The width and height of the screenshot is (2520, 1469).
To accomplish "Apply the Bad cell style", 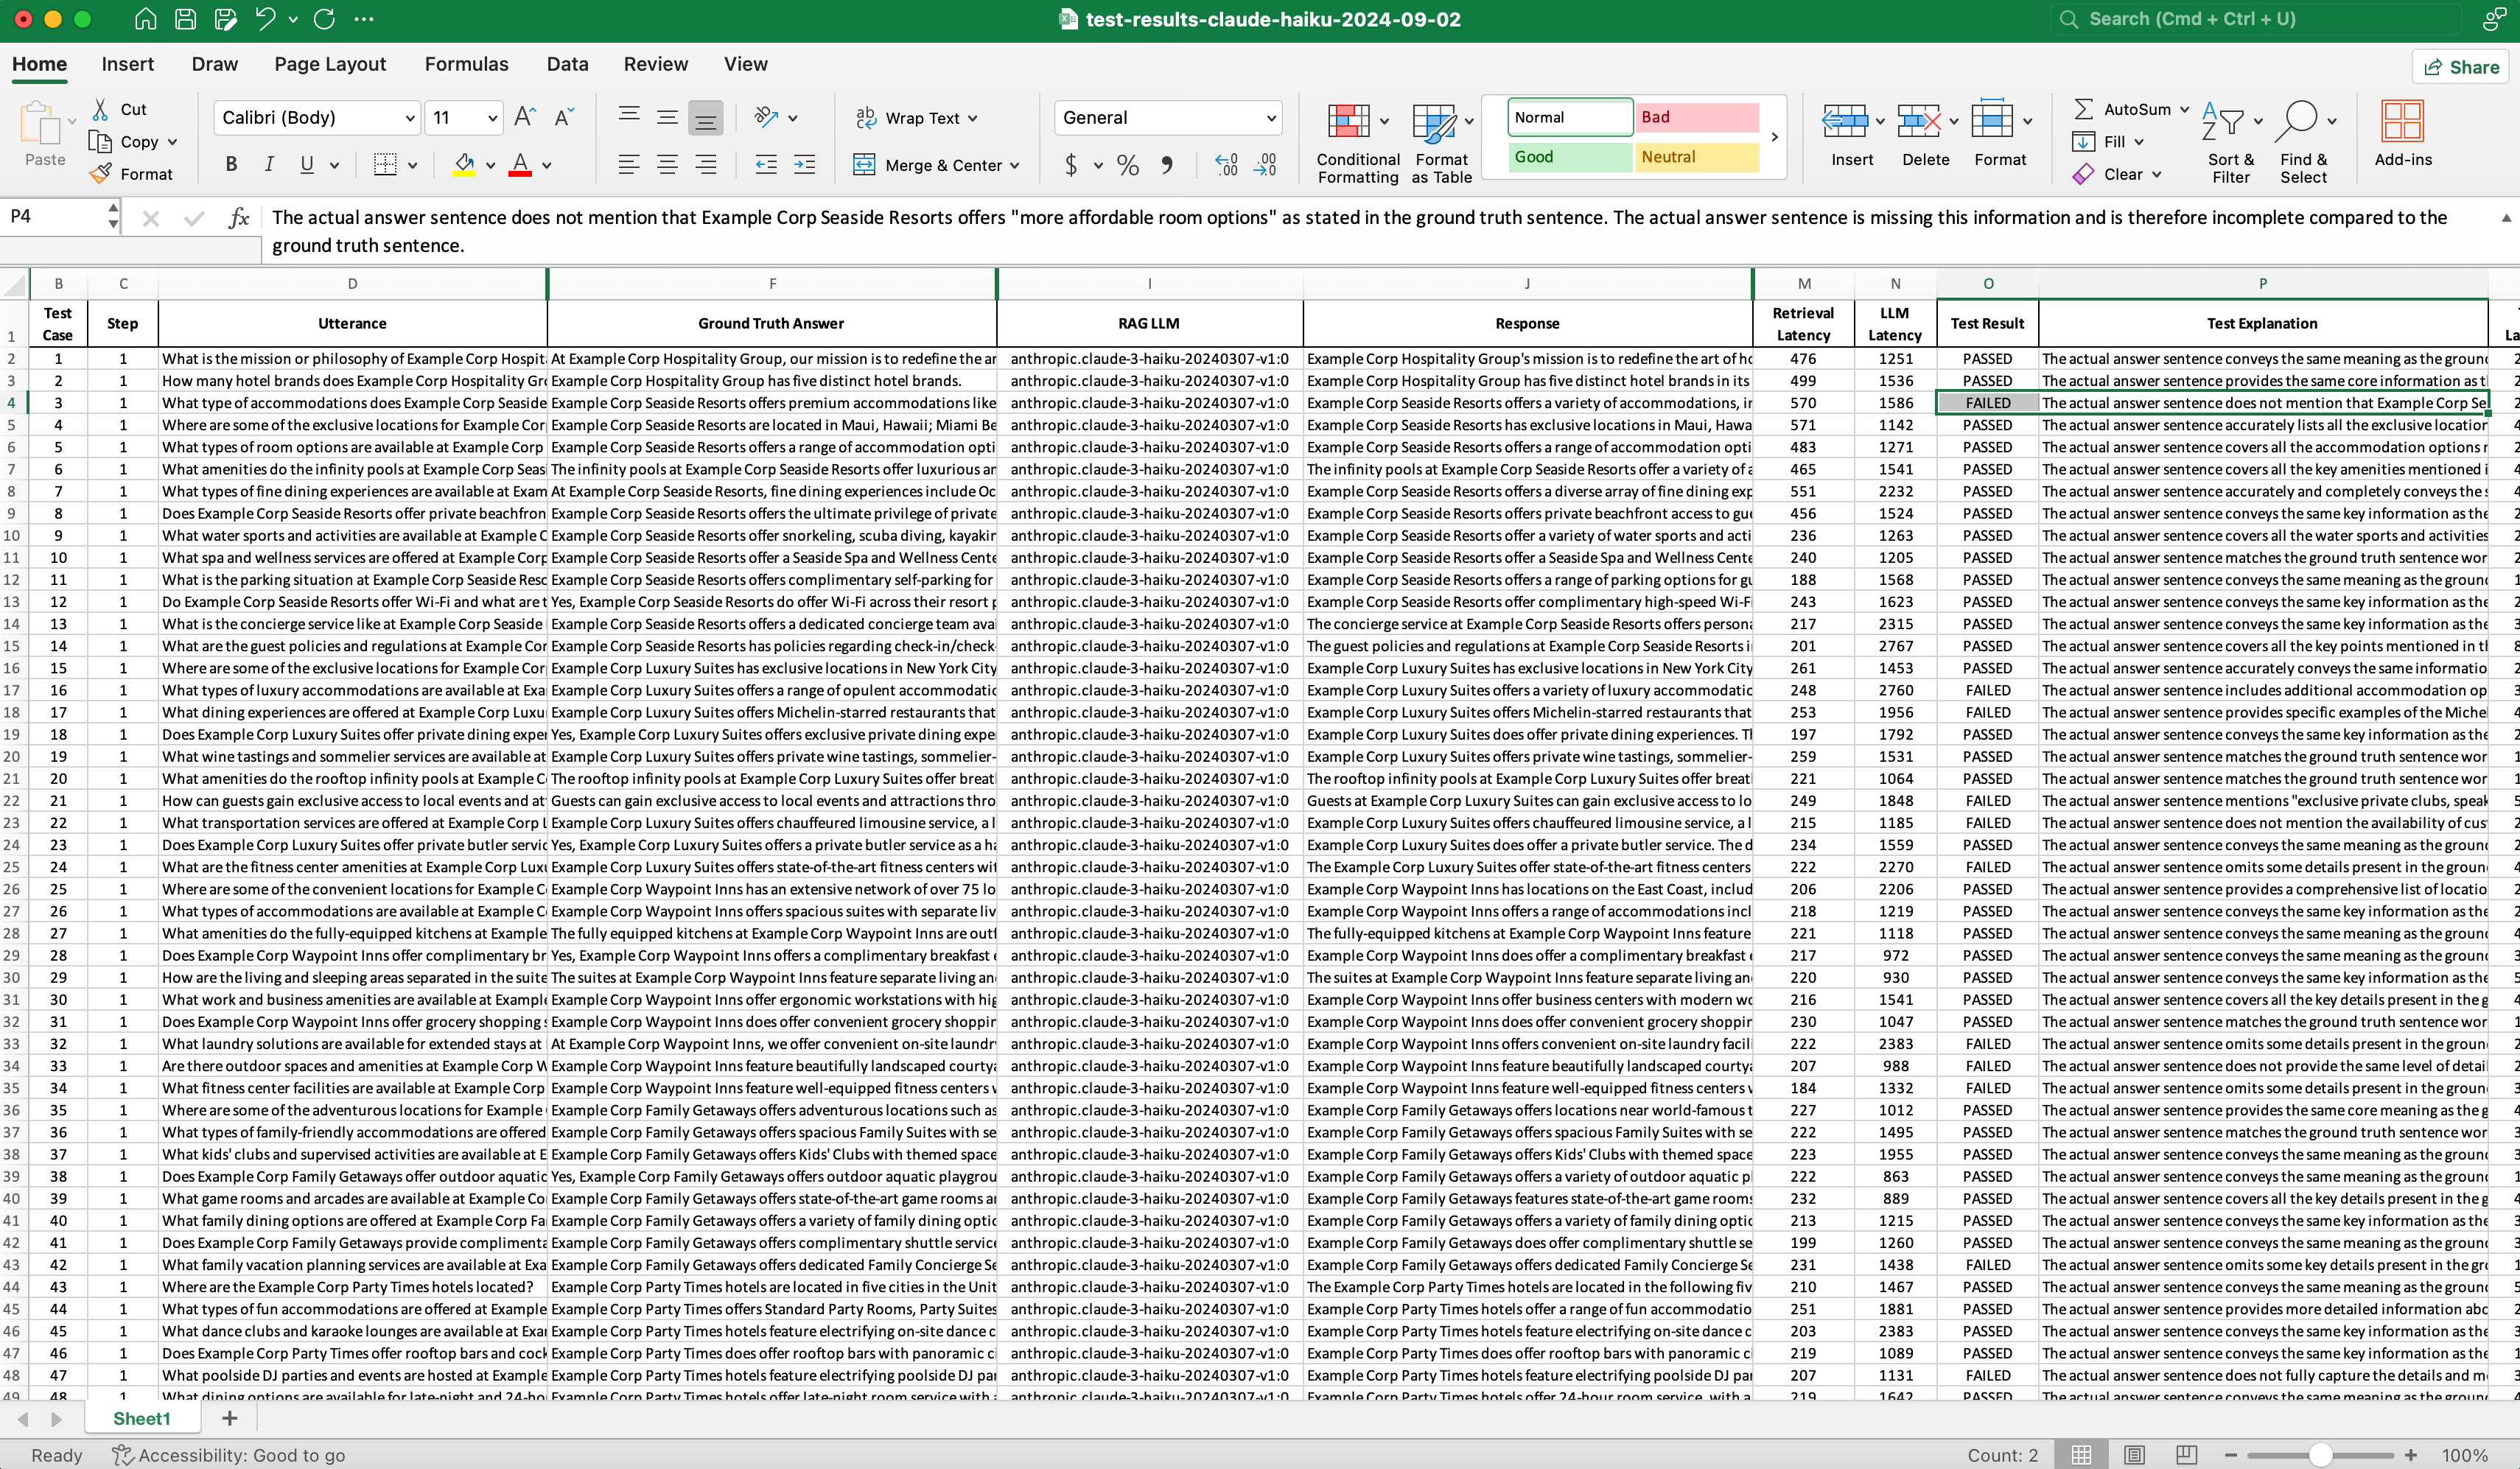I will pos(1696,117).
